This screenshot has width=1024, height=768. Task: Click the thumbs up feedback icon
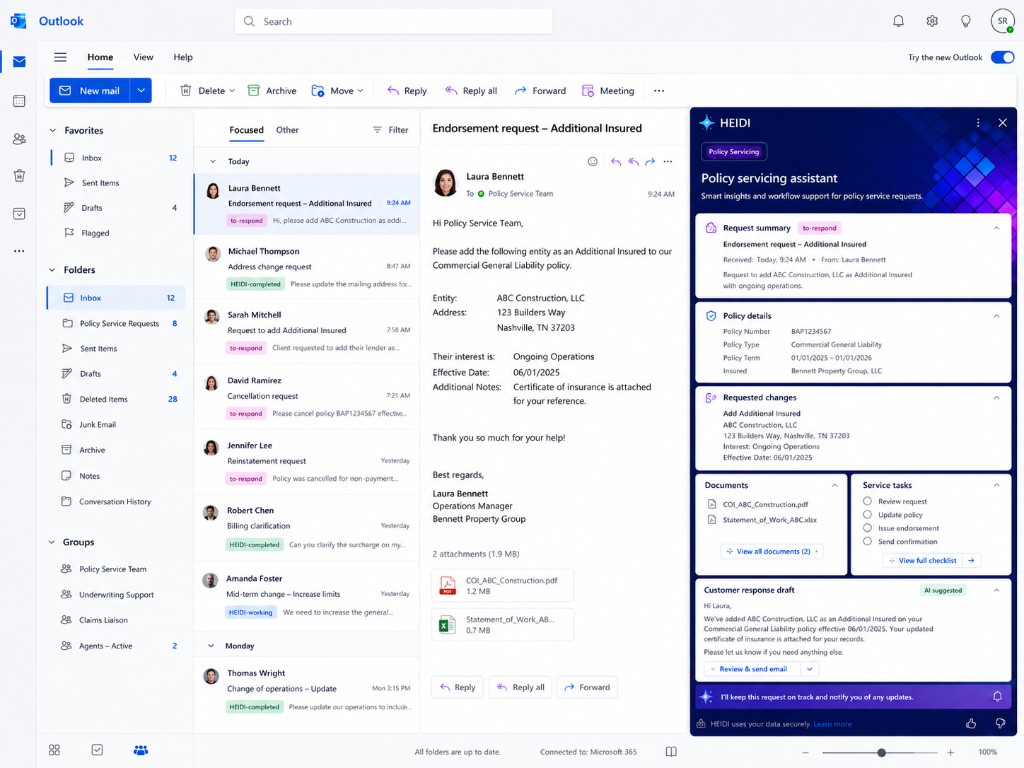coord(971,724)
